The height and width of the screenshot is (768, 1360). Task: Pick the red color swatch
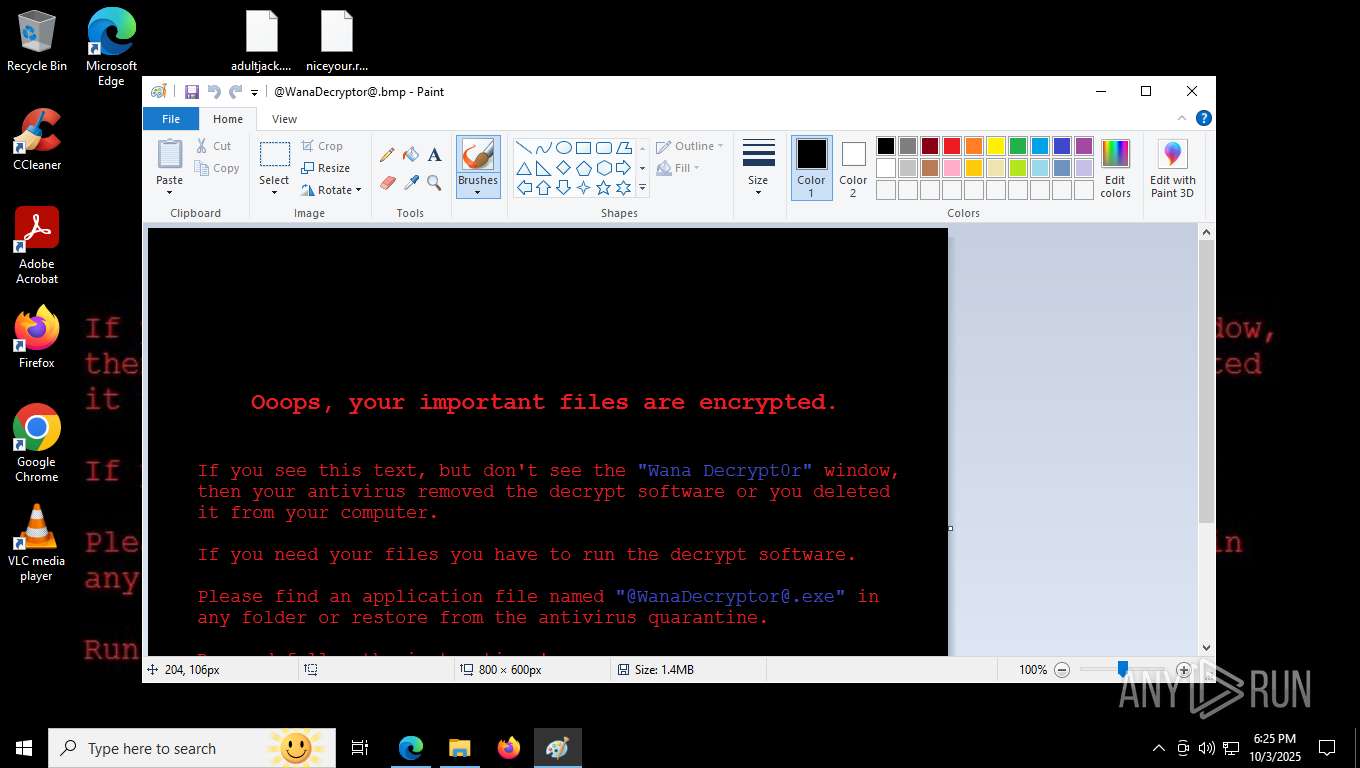[x=952, y=146]
